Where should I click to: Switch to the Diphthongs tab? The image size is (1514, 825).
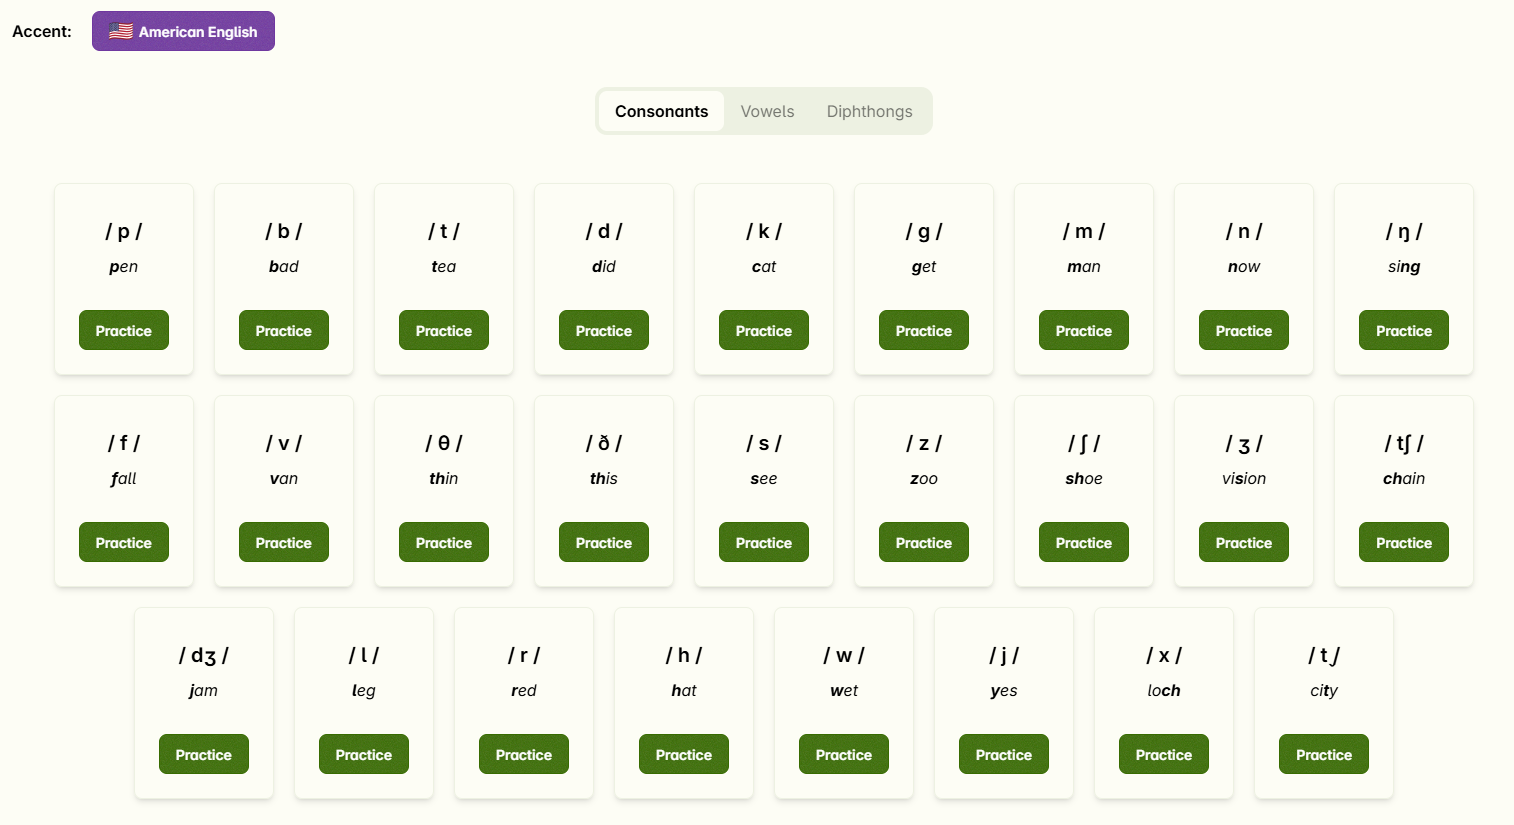click(x=869, y=111)
